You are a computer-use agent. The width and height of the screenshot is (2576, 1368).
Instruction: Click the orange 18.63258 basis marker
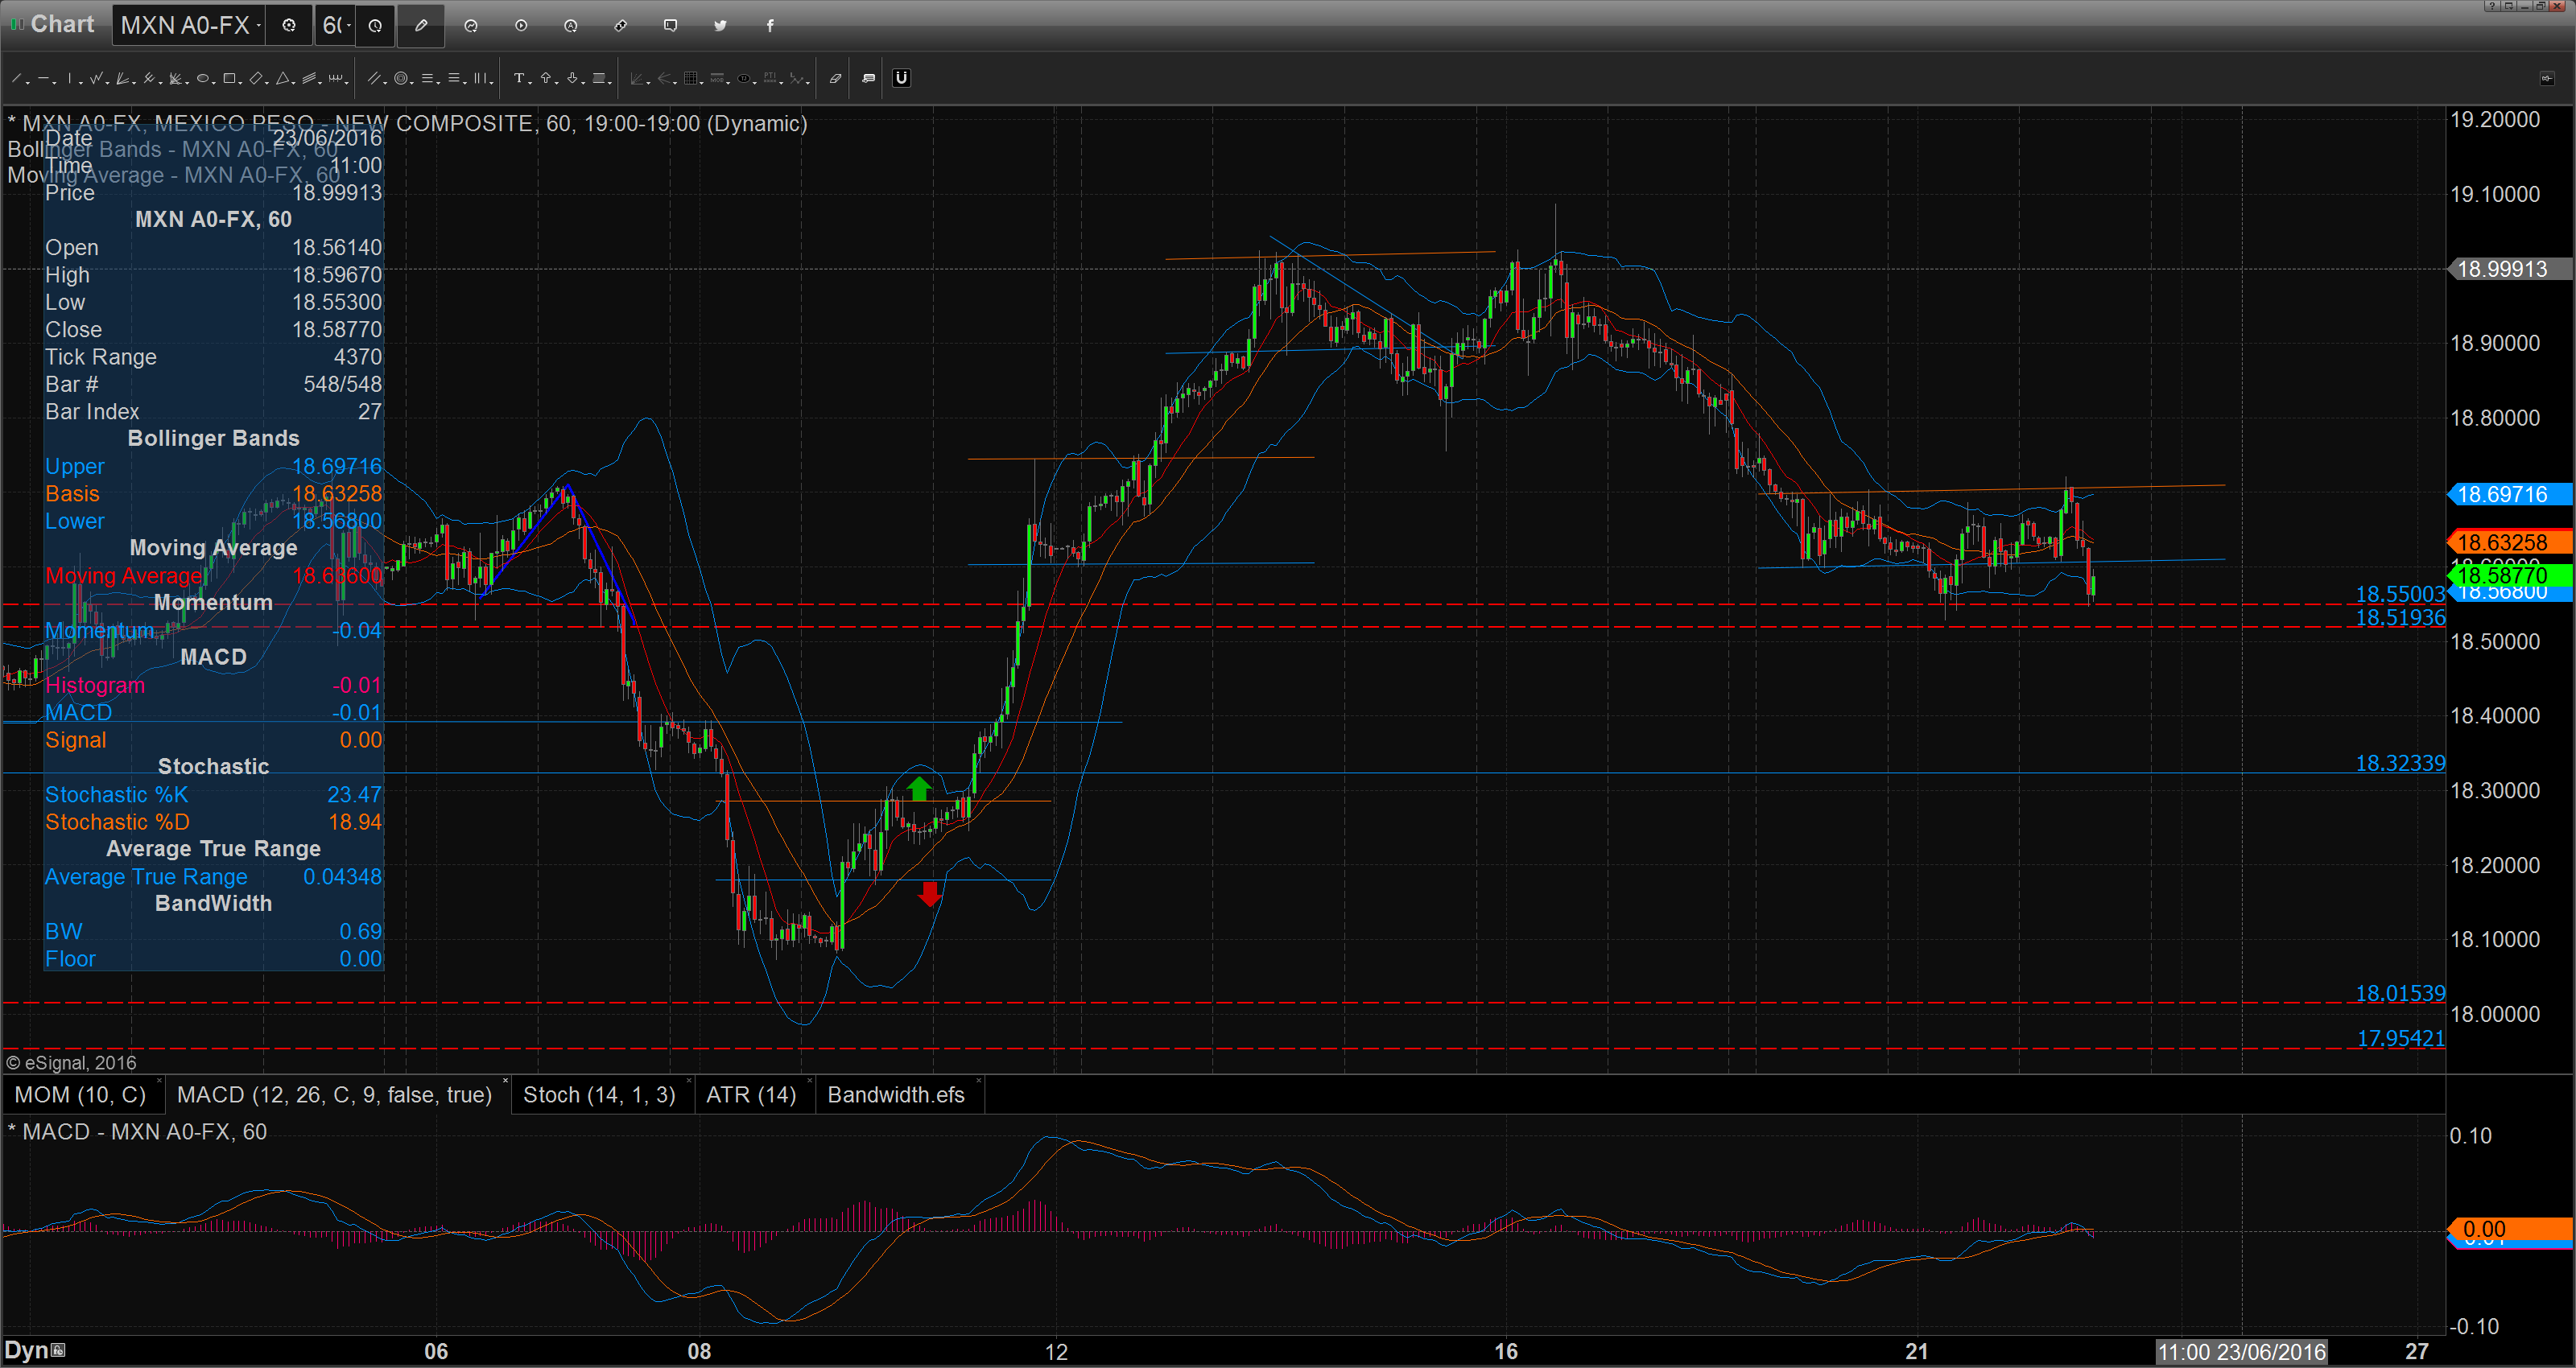[2509, 542]
